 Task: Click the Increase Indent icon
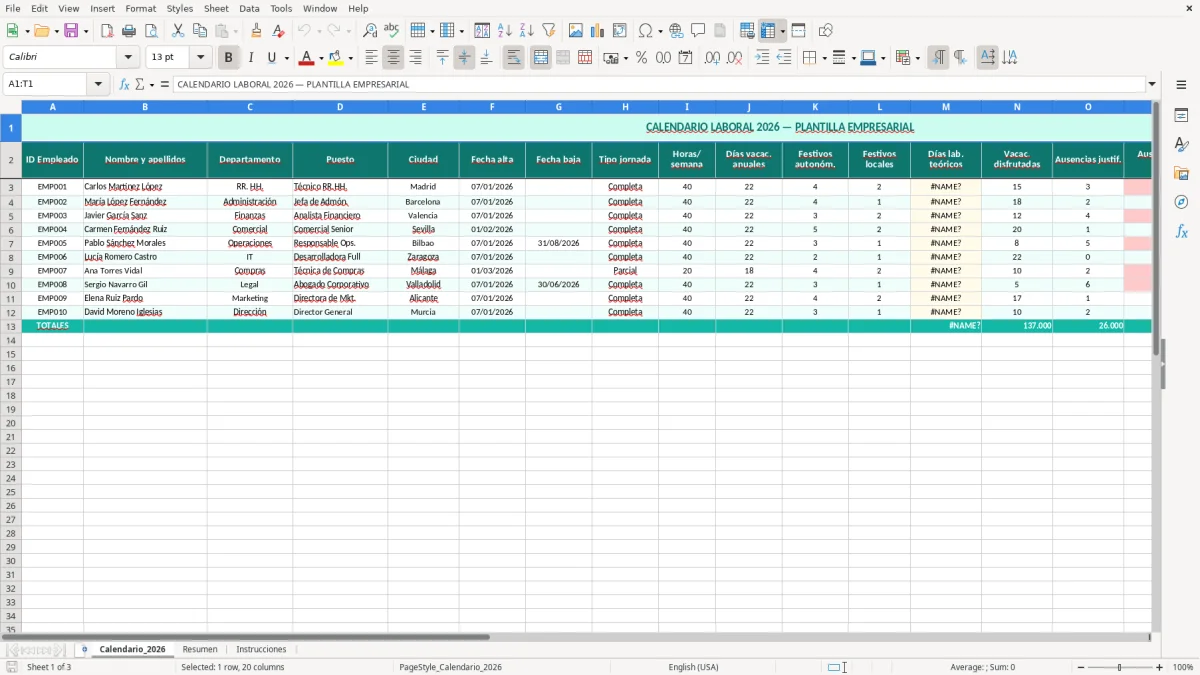(762, 58)
